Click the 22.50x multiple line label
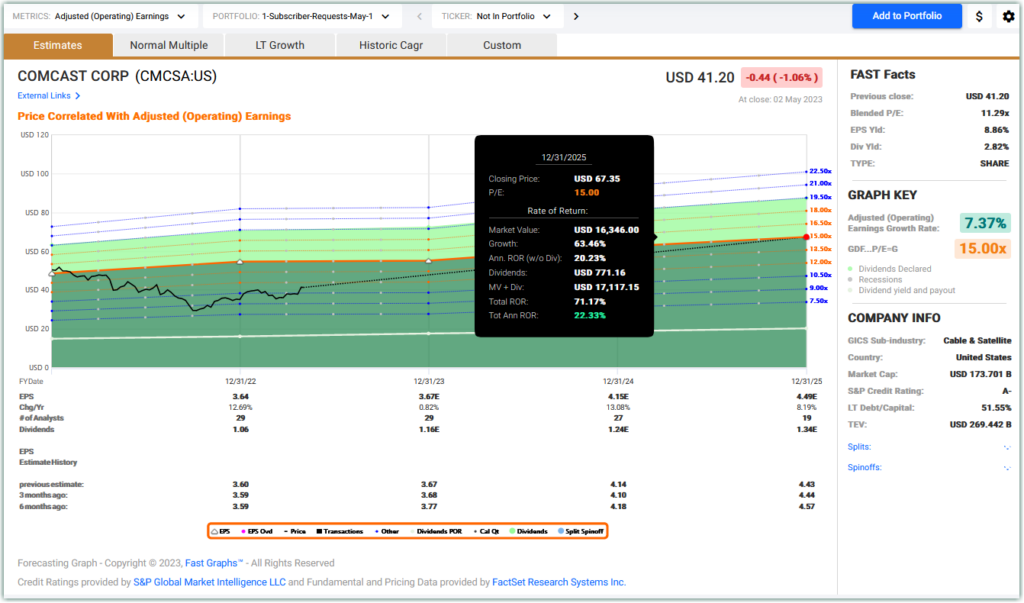1024x603 pixels. [x=820, y=171]
